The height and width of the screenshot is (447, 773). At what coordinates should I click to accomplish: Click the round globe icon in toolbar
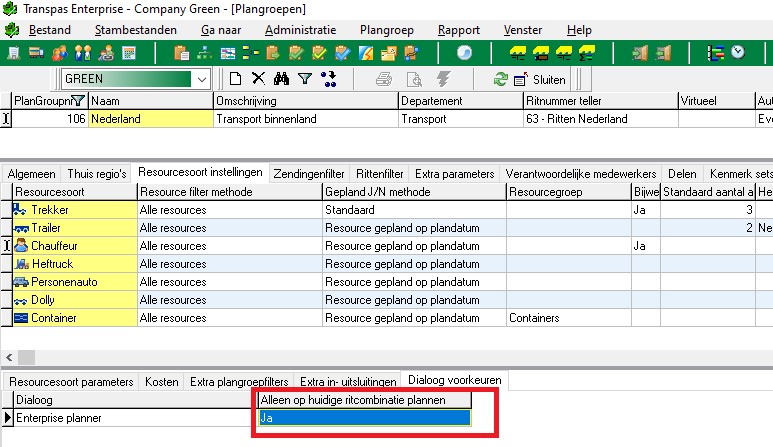point(464,52)
